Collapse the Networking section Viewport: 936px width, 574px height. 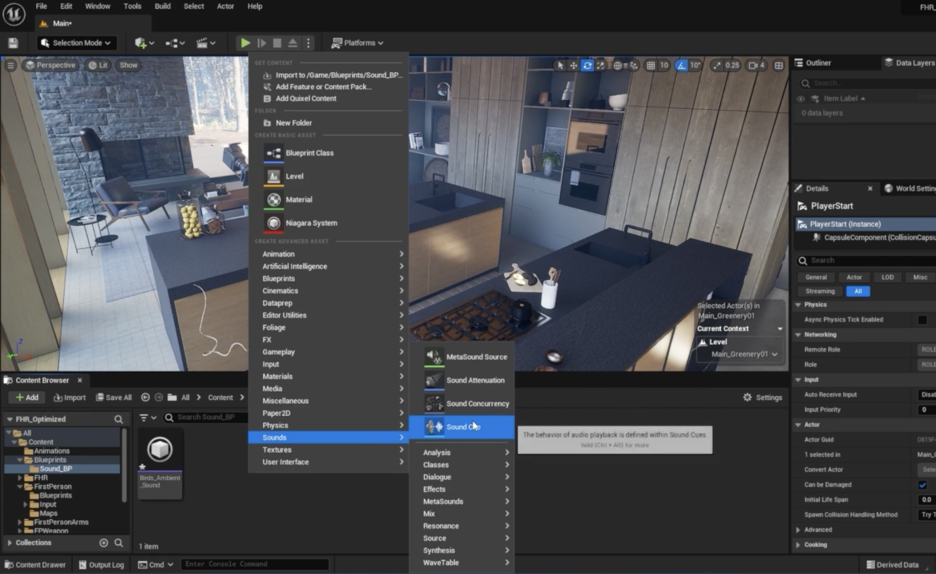[798, 335]
